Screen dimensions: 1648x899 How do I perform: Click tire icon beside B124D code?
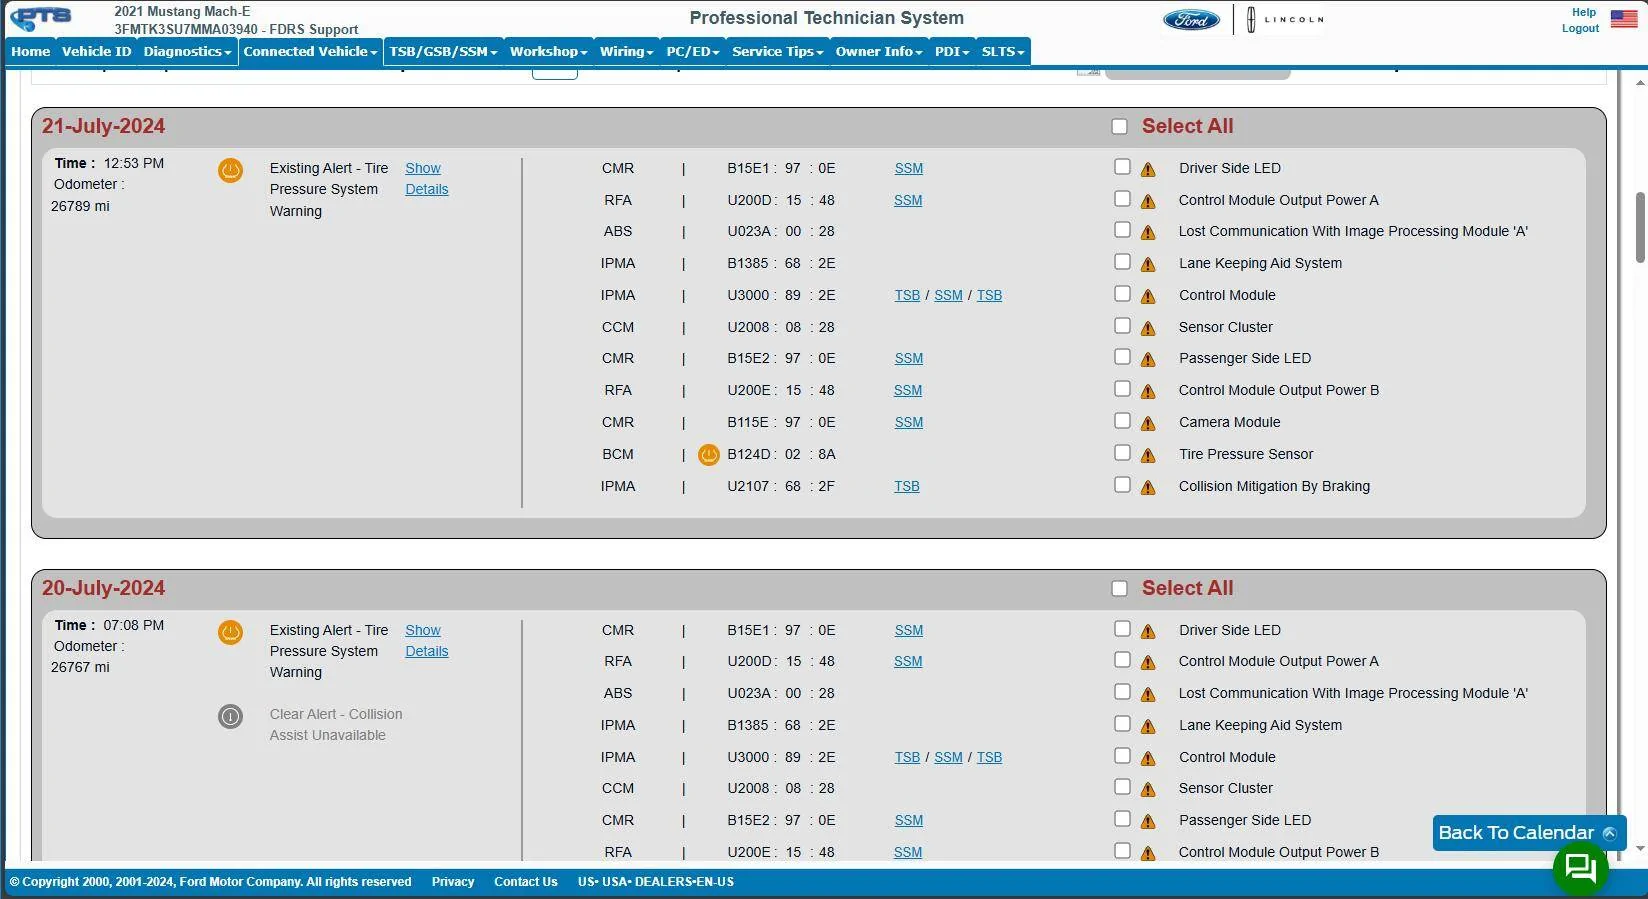point(709,455)
